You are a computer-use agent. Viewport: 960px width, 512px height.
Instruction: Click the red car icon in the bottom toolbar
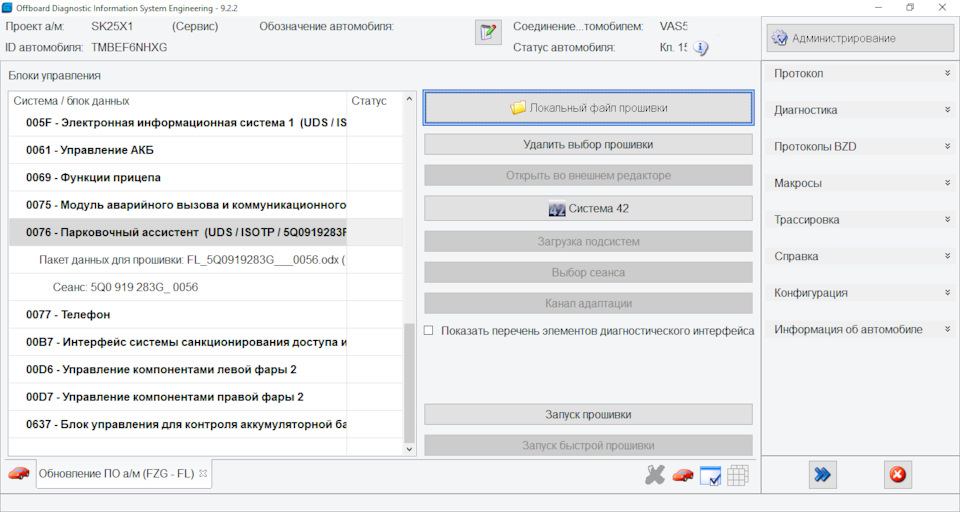pyautogui.click(x=683, y=475)
